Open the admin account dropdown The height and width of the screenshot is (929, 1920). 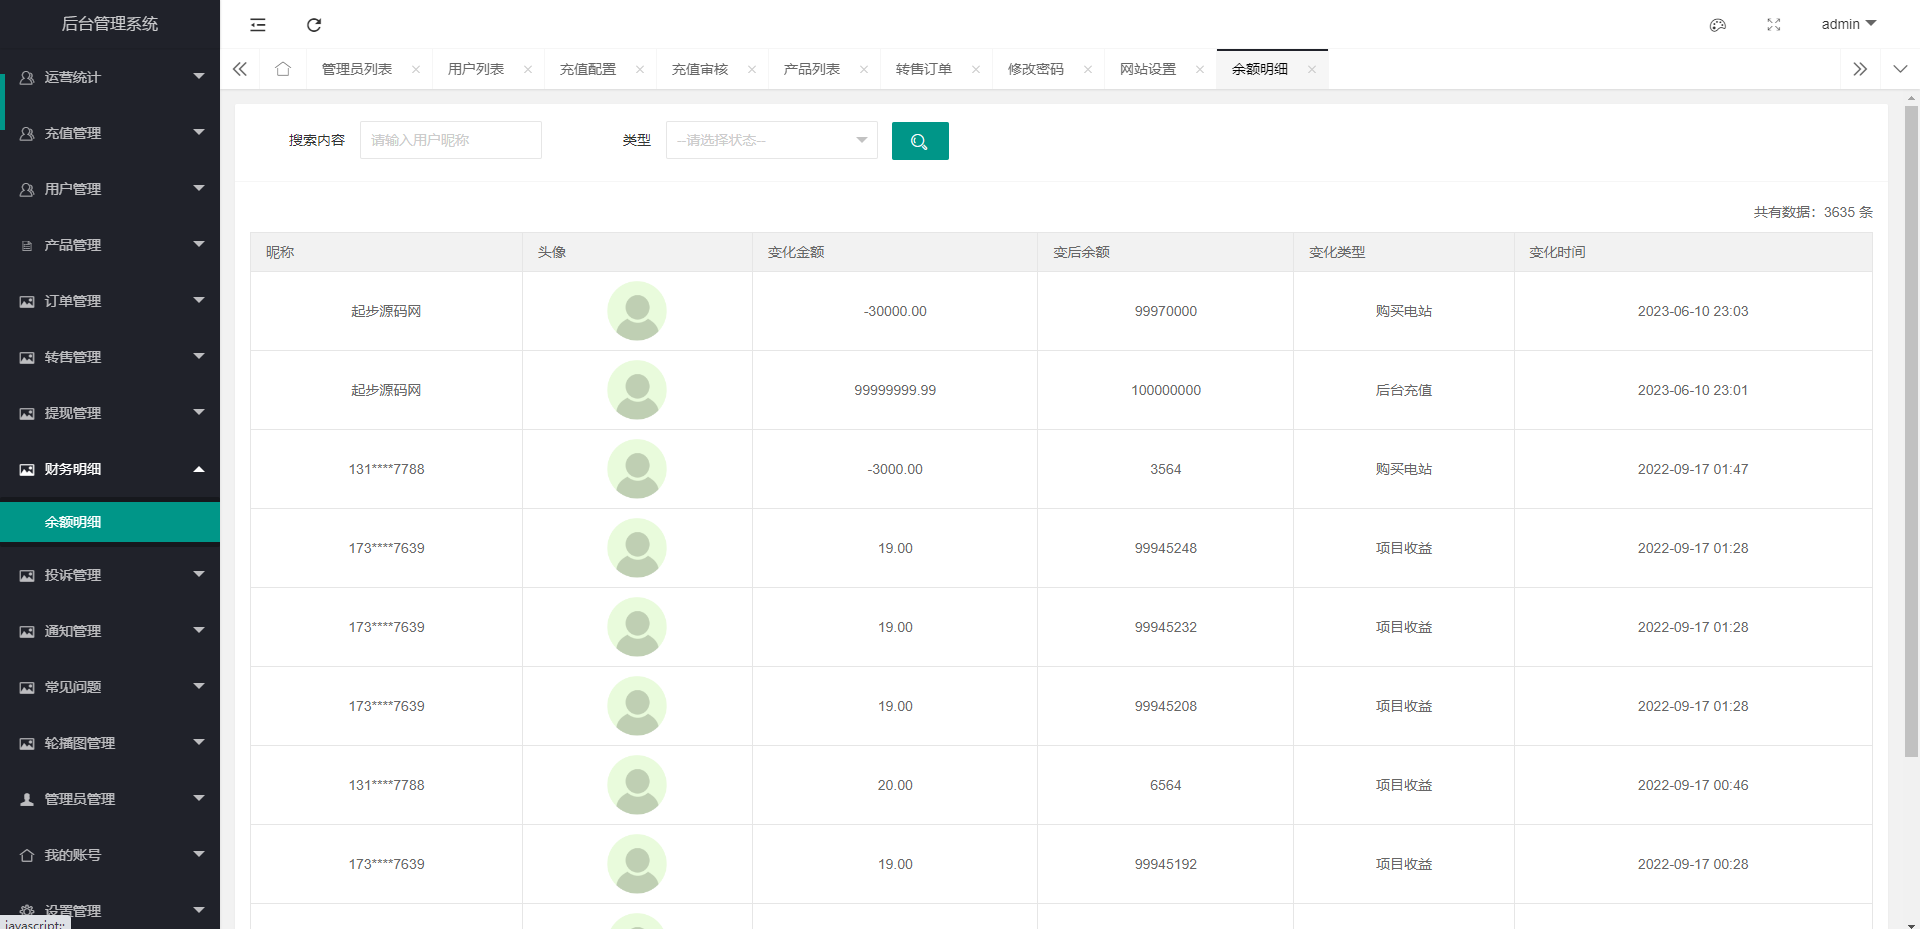coord(1848,24)
